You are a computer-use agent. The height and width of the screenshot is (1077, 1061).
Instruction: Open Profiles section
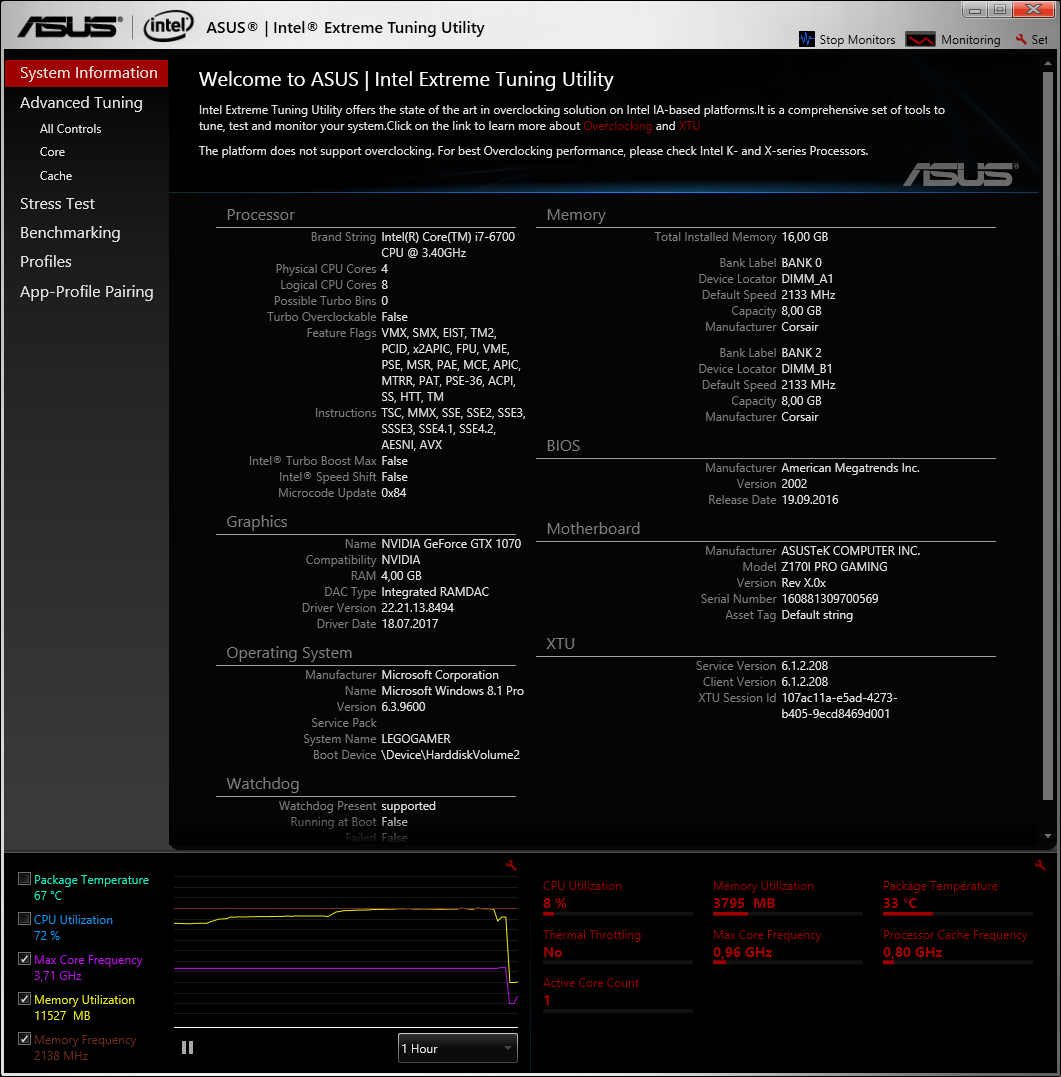click(45, 262)
